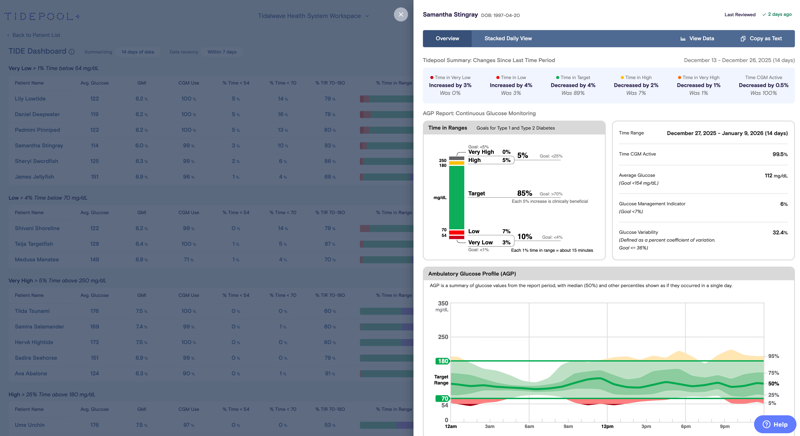
Task: Click the green Target segment of ranges bar
Action: 456,197
